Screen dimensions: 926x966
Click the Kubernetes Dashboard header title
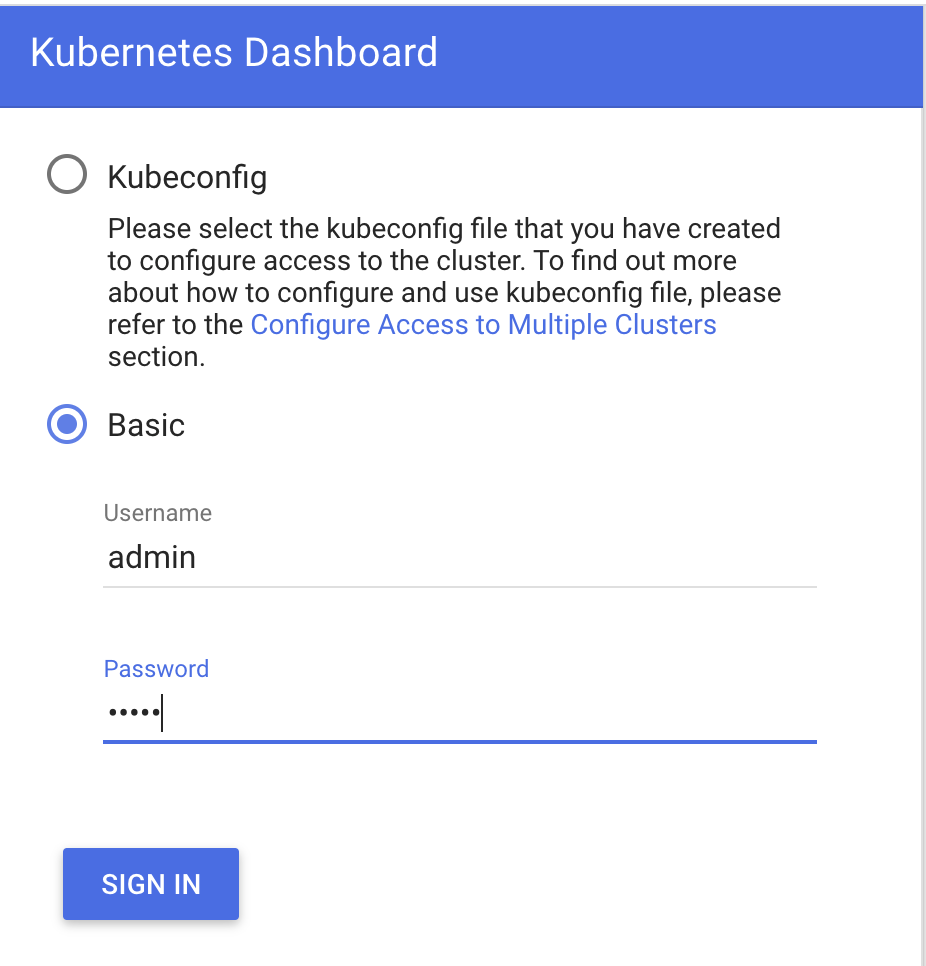(234, 52)
